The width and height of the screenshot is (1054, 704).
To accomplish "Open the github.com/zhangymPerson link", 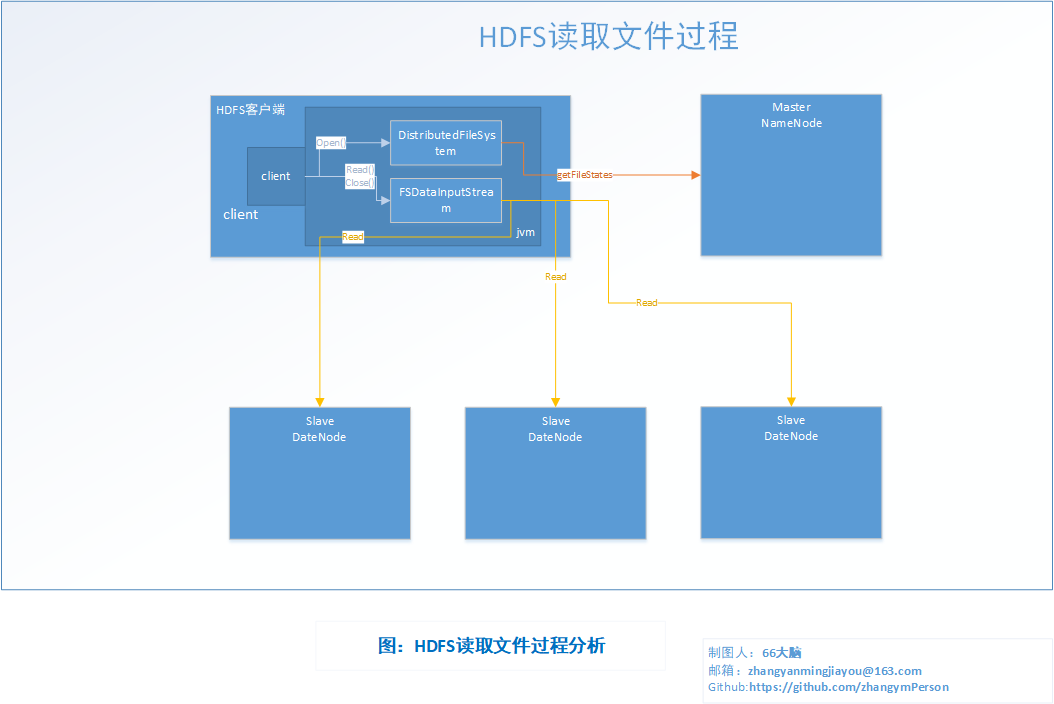I will coord(848,687).
